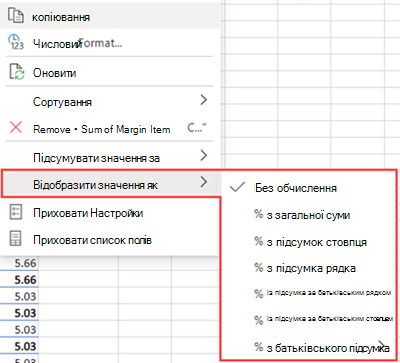
Task: Click the checkmark next to Без обчислення
Action: pos(238,187)
